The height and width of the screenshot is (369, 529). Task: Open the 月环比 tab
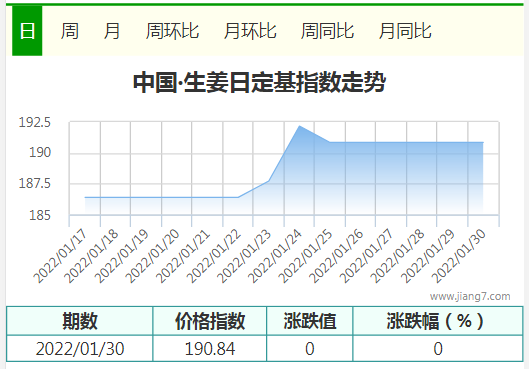(x=250, y=31)
